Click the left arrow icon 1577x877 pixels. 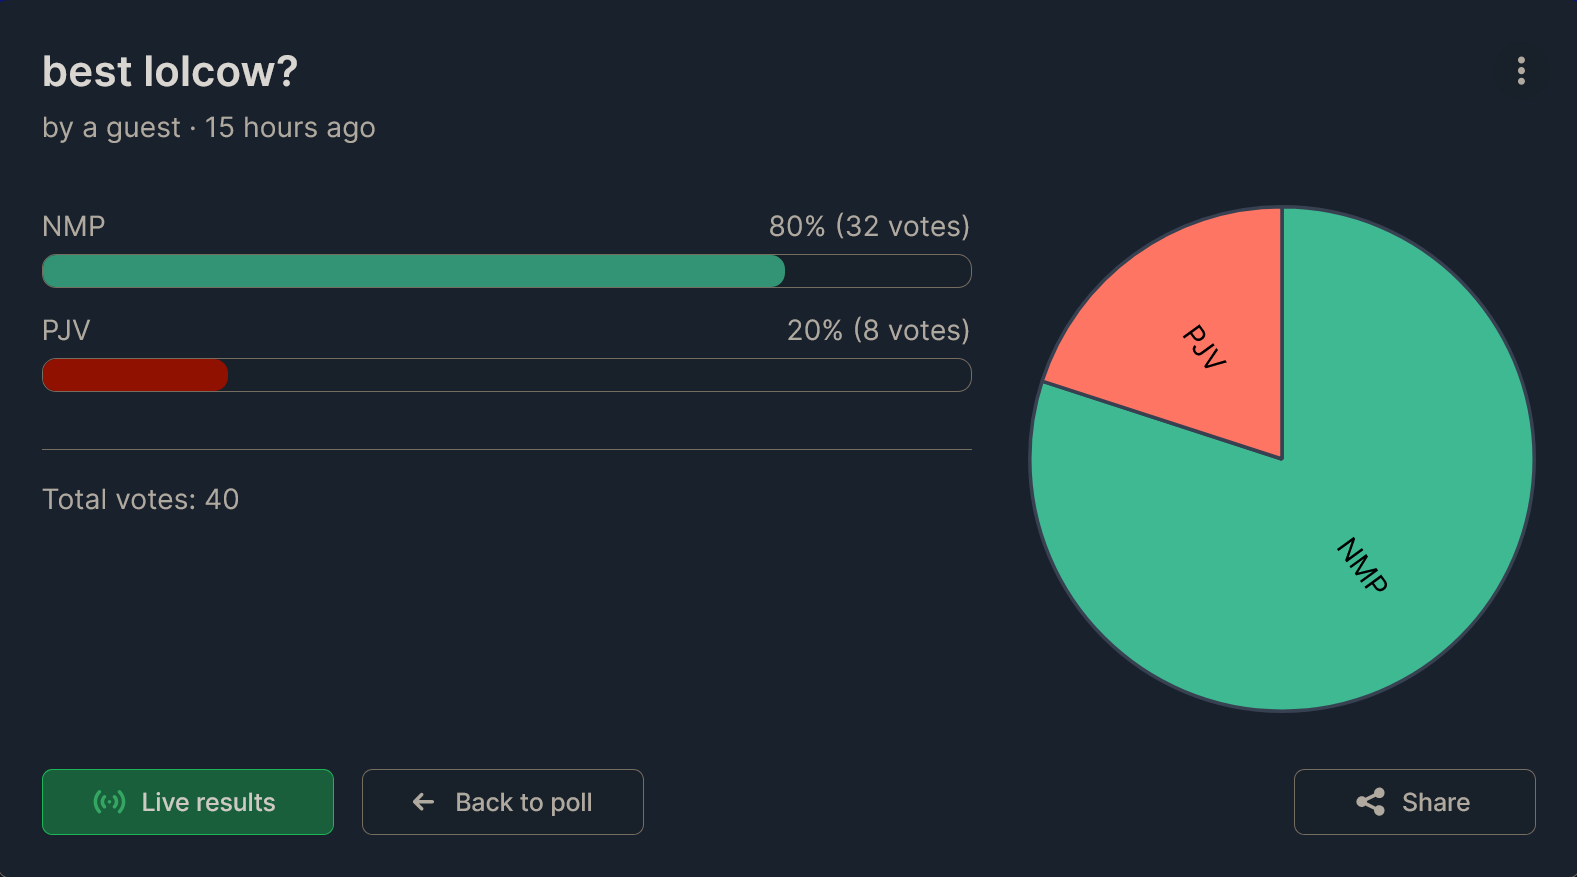click(424, 802)
